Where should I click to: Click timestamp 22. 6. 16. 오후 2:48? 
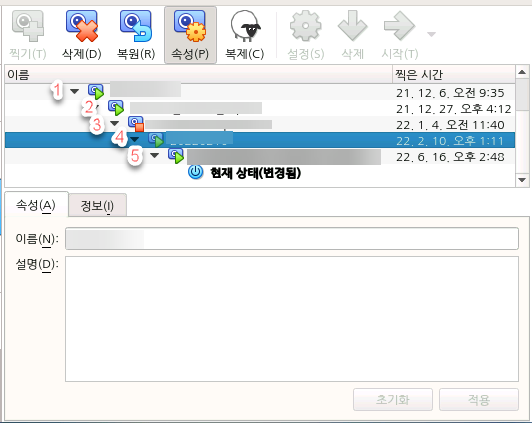(450, 157)
